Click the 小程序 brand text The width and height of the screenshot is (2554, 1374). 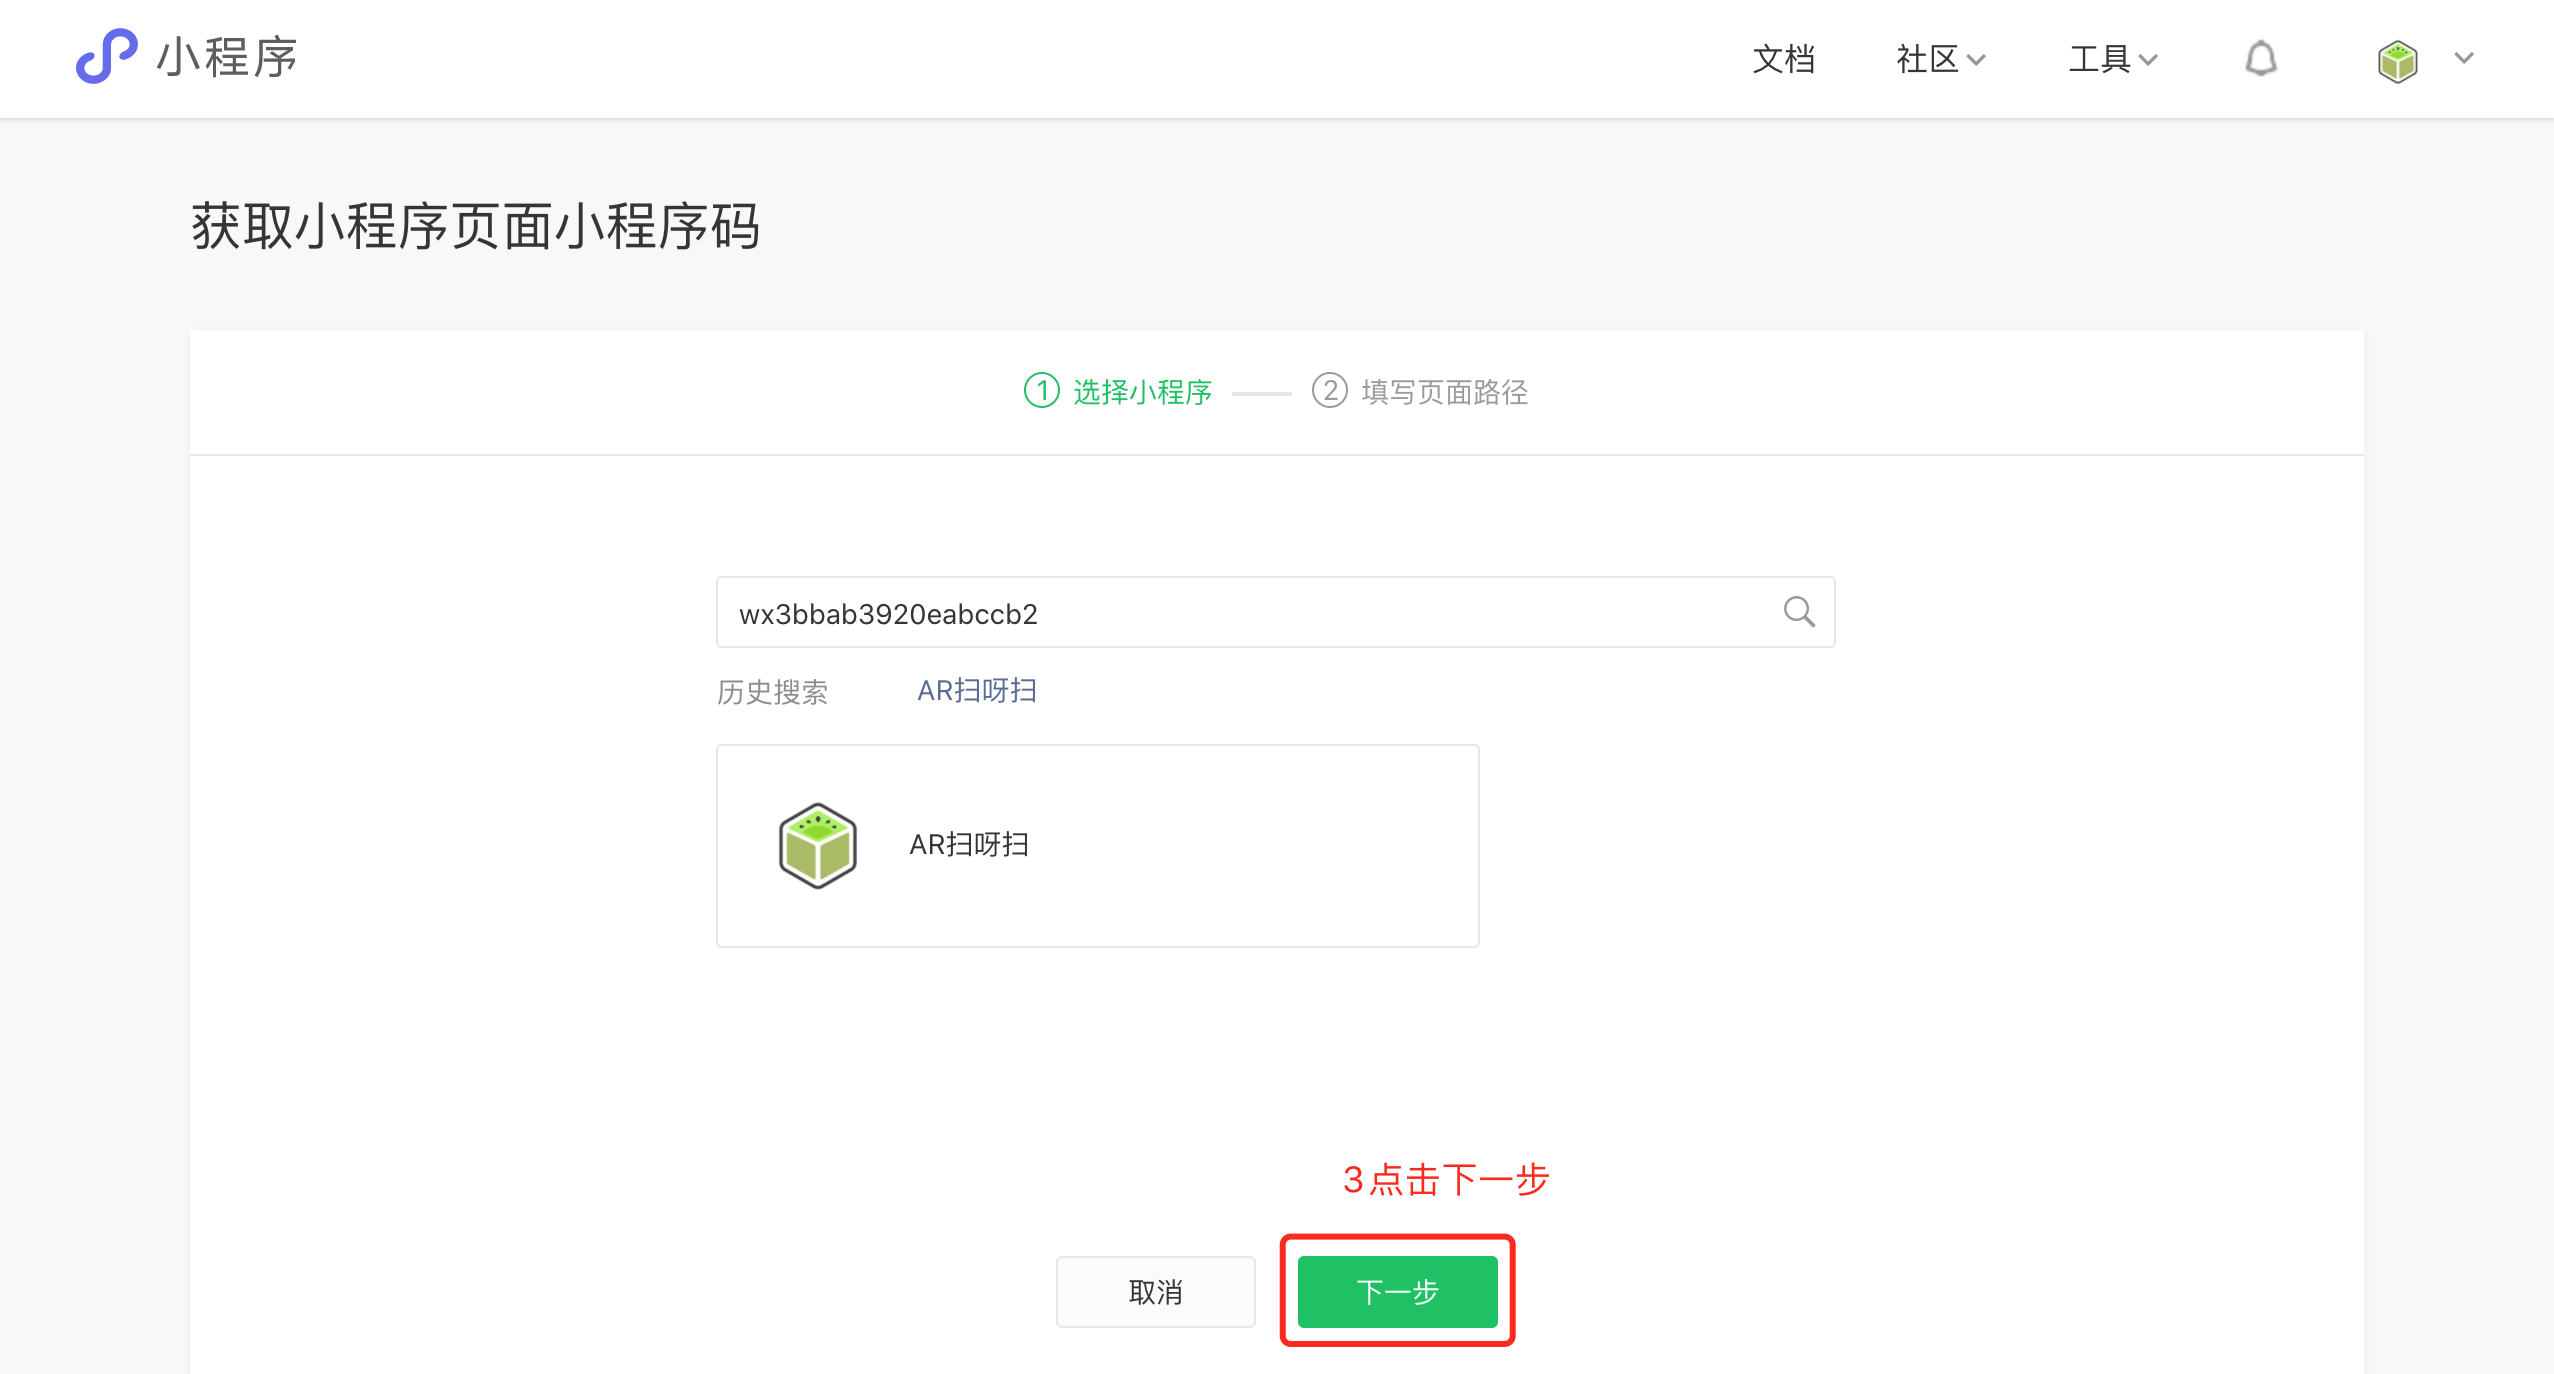227,57
